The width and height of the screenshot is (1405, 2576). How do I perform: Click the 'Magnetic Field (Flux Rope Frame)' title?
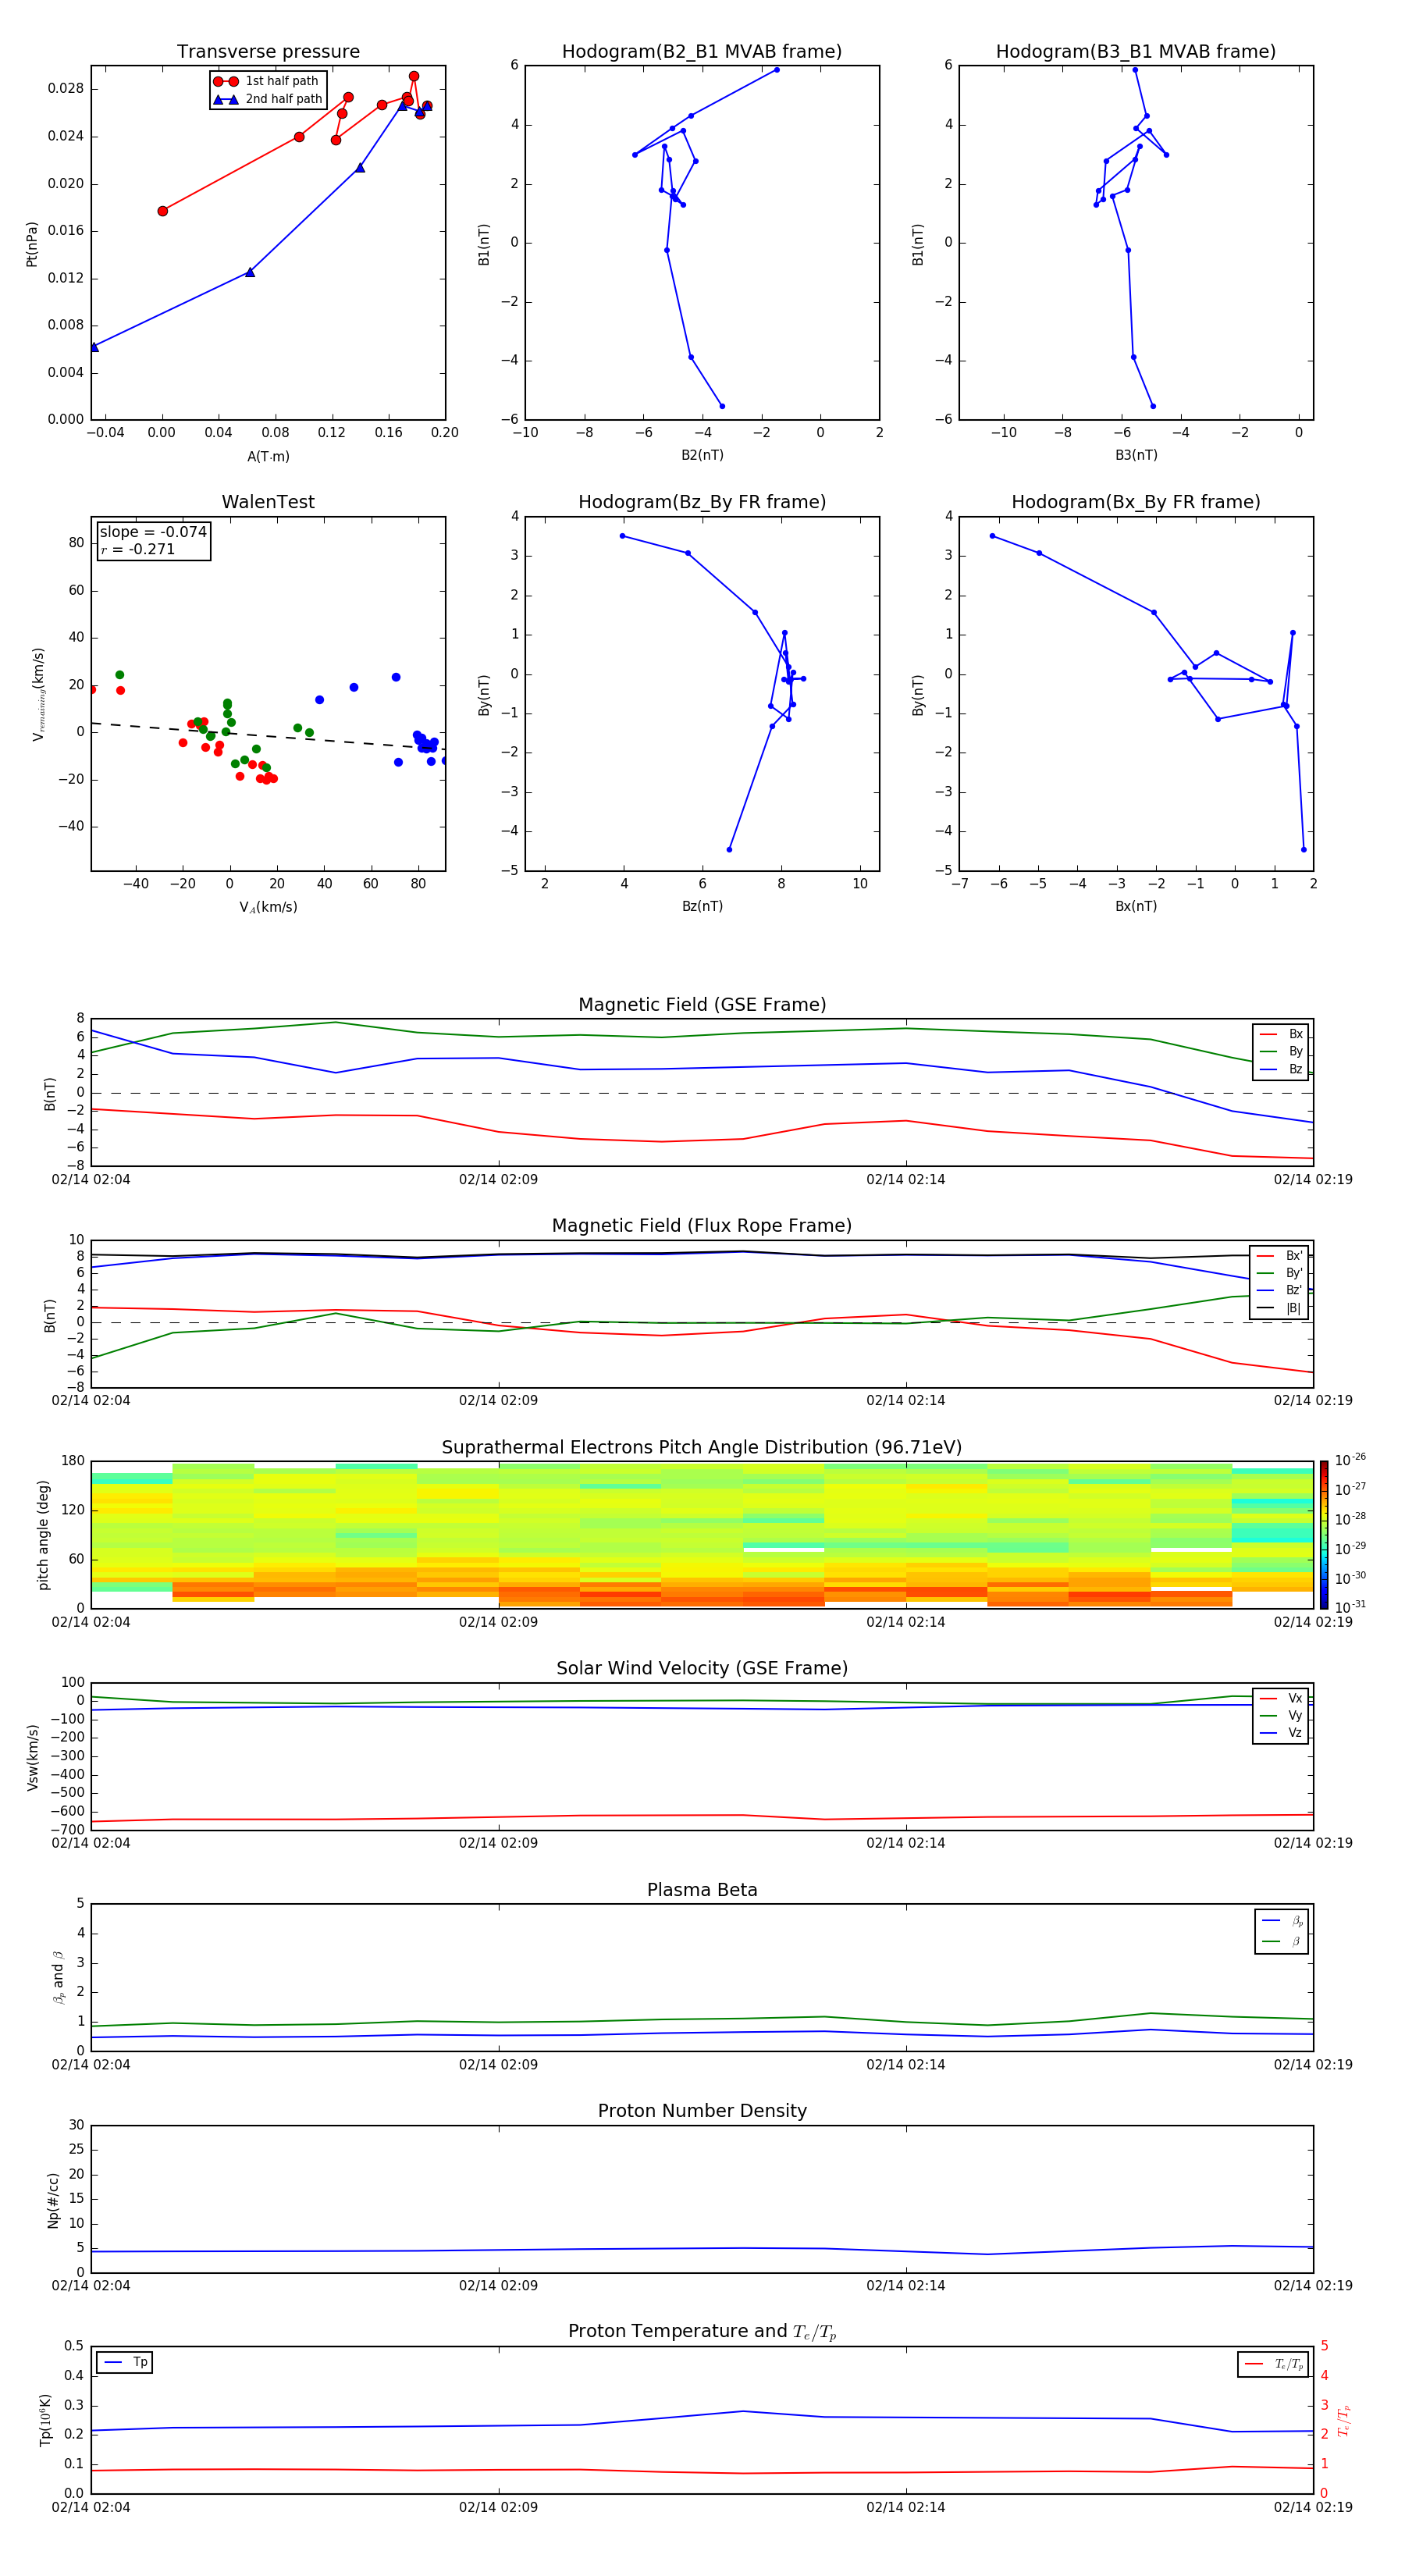pos(702,1226)
